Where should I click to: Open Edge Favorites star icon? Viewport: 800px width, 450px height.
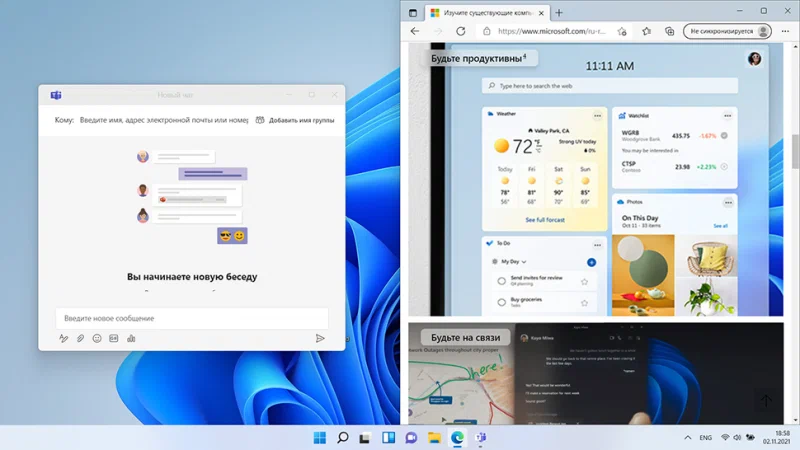click(644, 31)
